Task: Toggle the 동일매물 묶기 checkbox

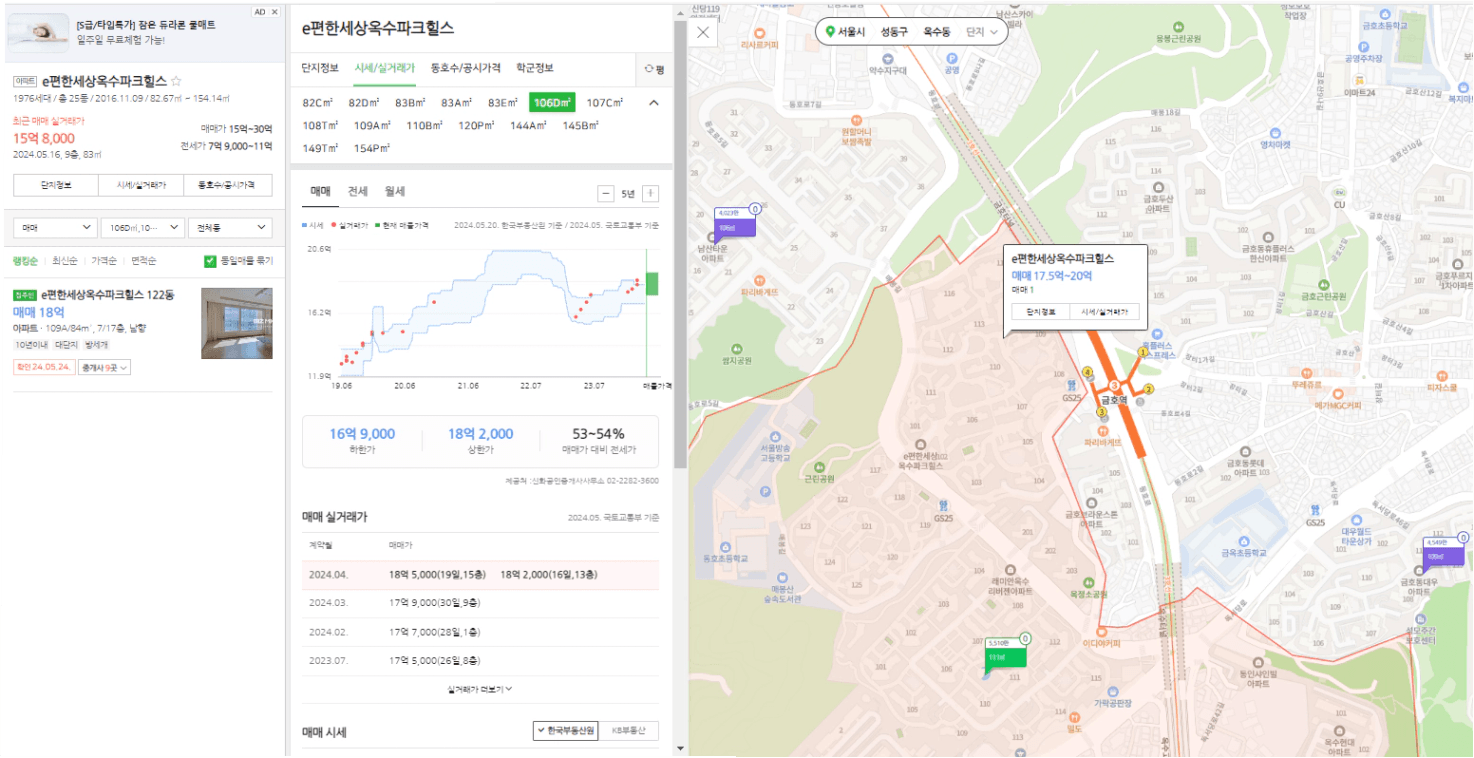Action: point(210,261)
